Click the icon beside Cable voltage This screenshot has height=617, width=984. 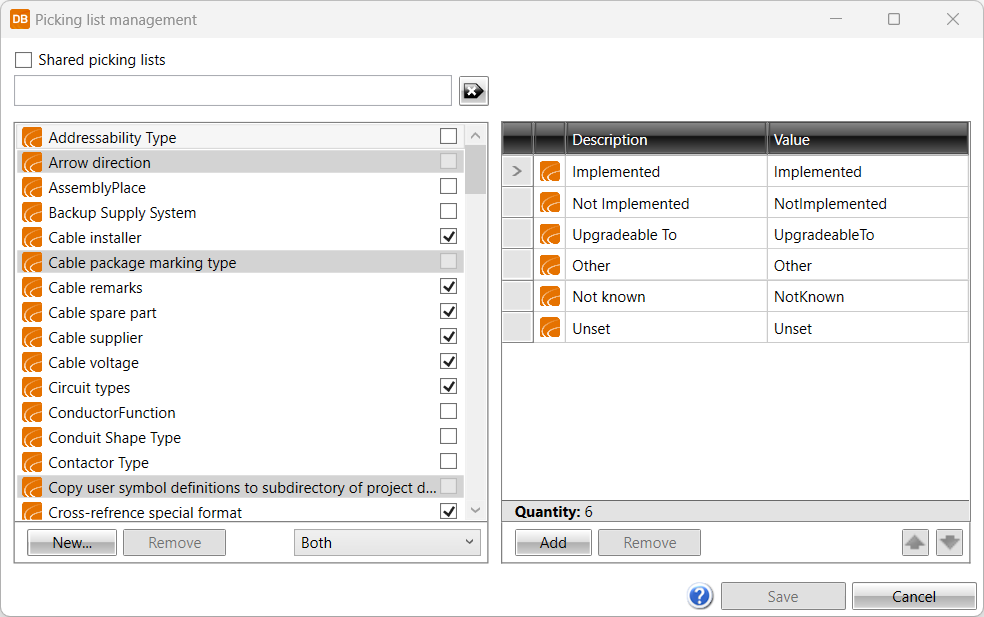click(32, 363)
